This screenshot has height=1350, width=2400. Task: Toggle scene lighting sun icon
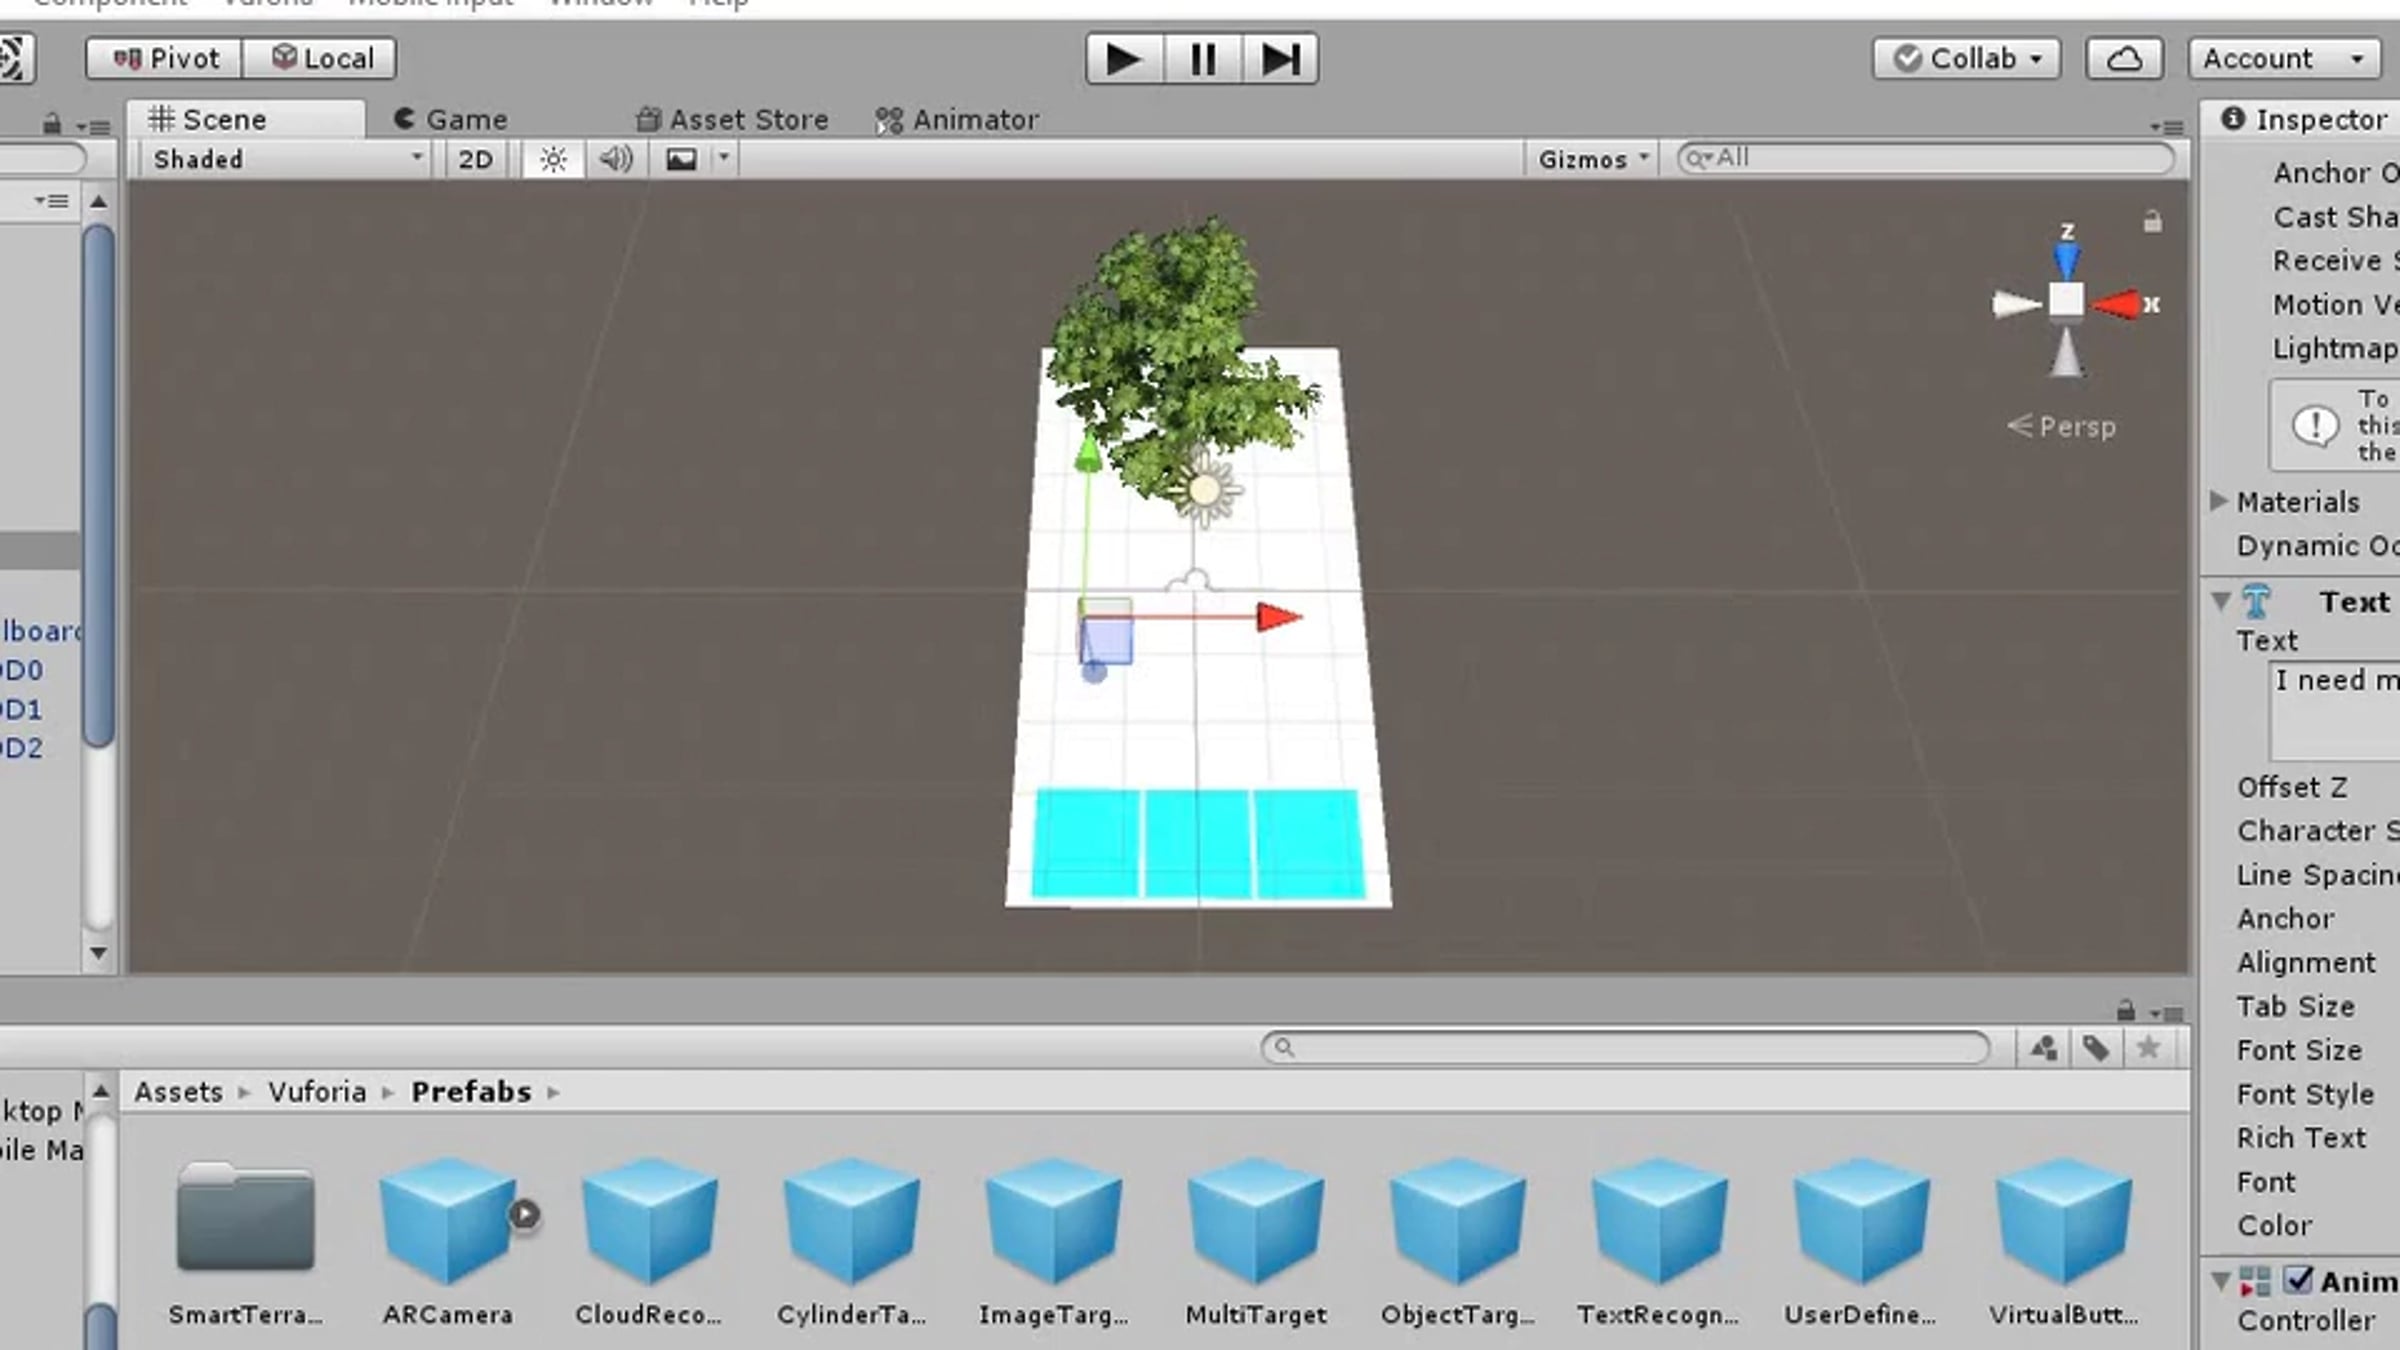click(x=553, y=160)
